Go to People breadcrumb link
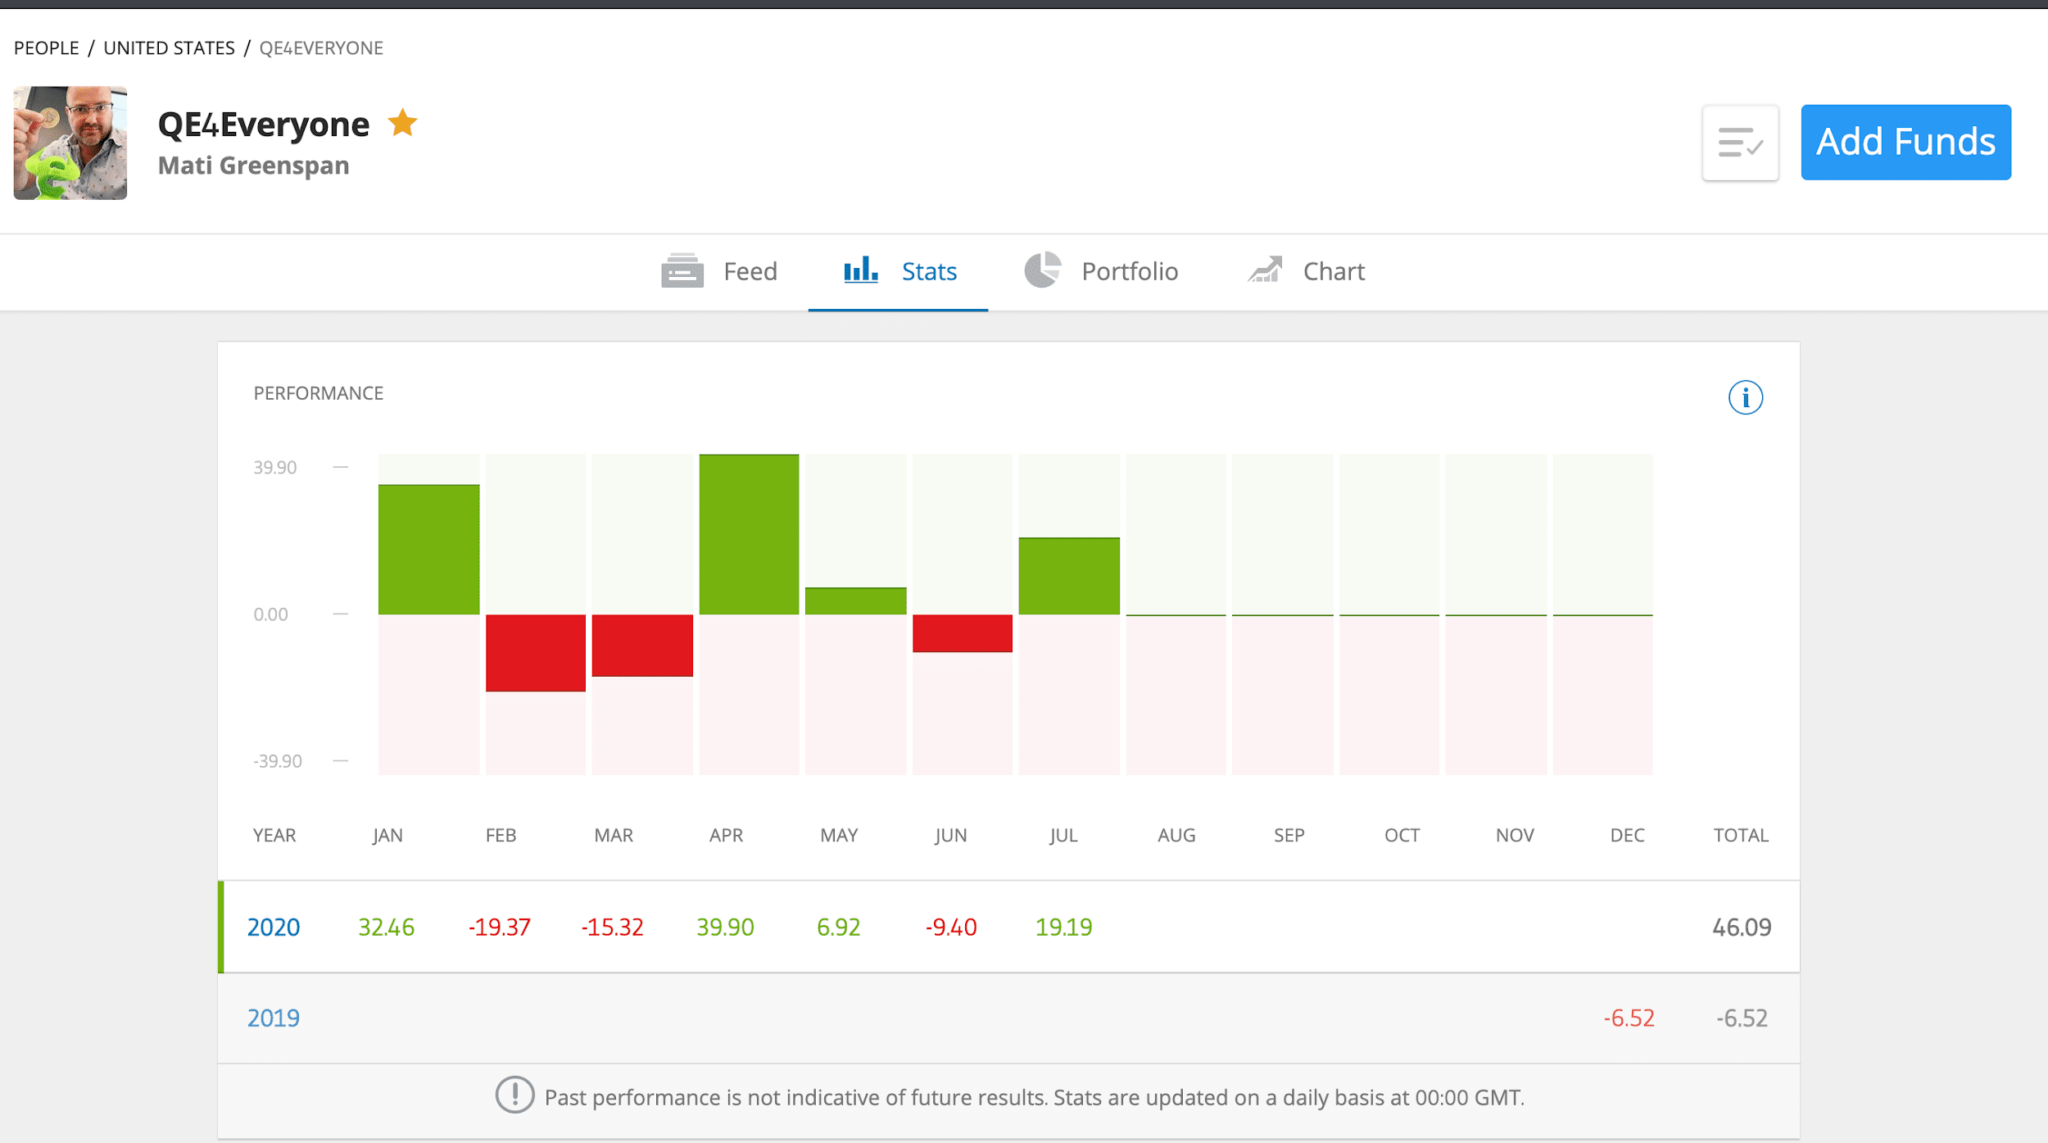 click(46, 48)
